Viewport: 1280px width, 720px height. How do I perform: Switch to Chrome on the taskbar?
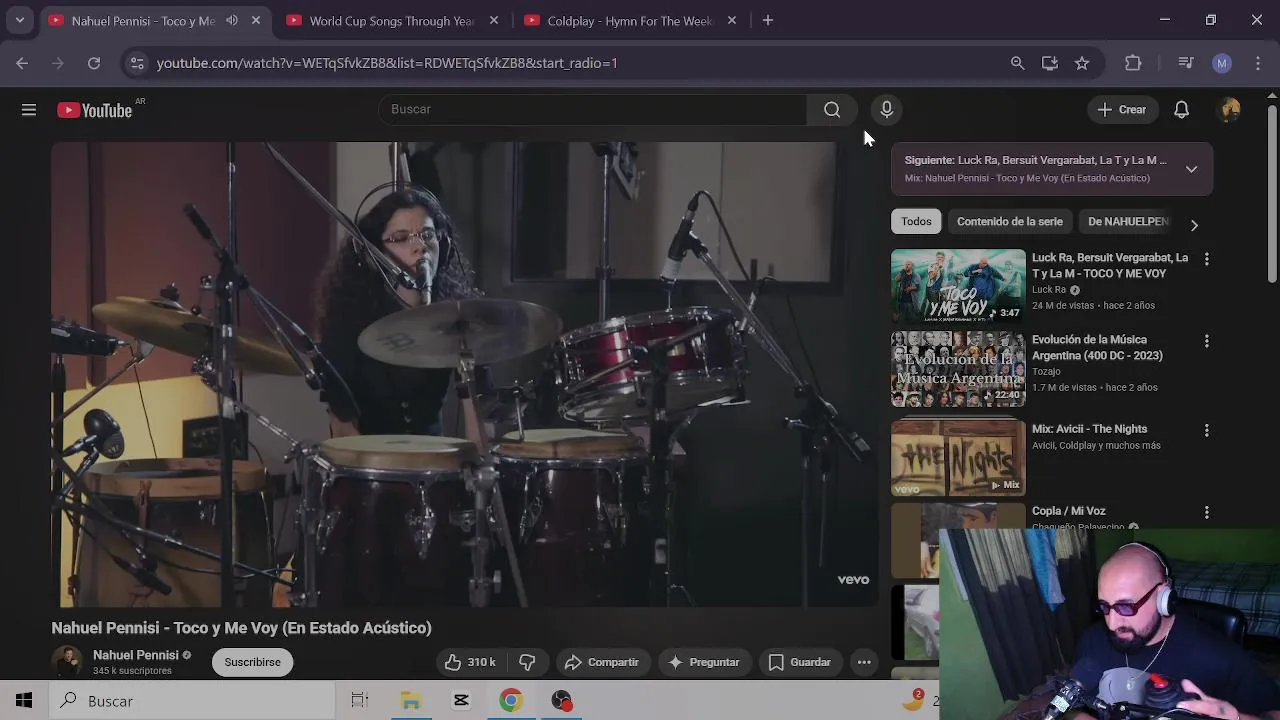(x=511, y=701)
